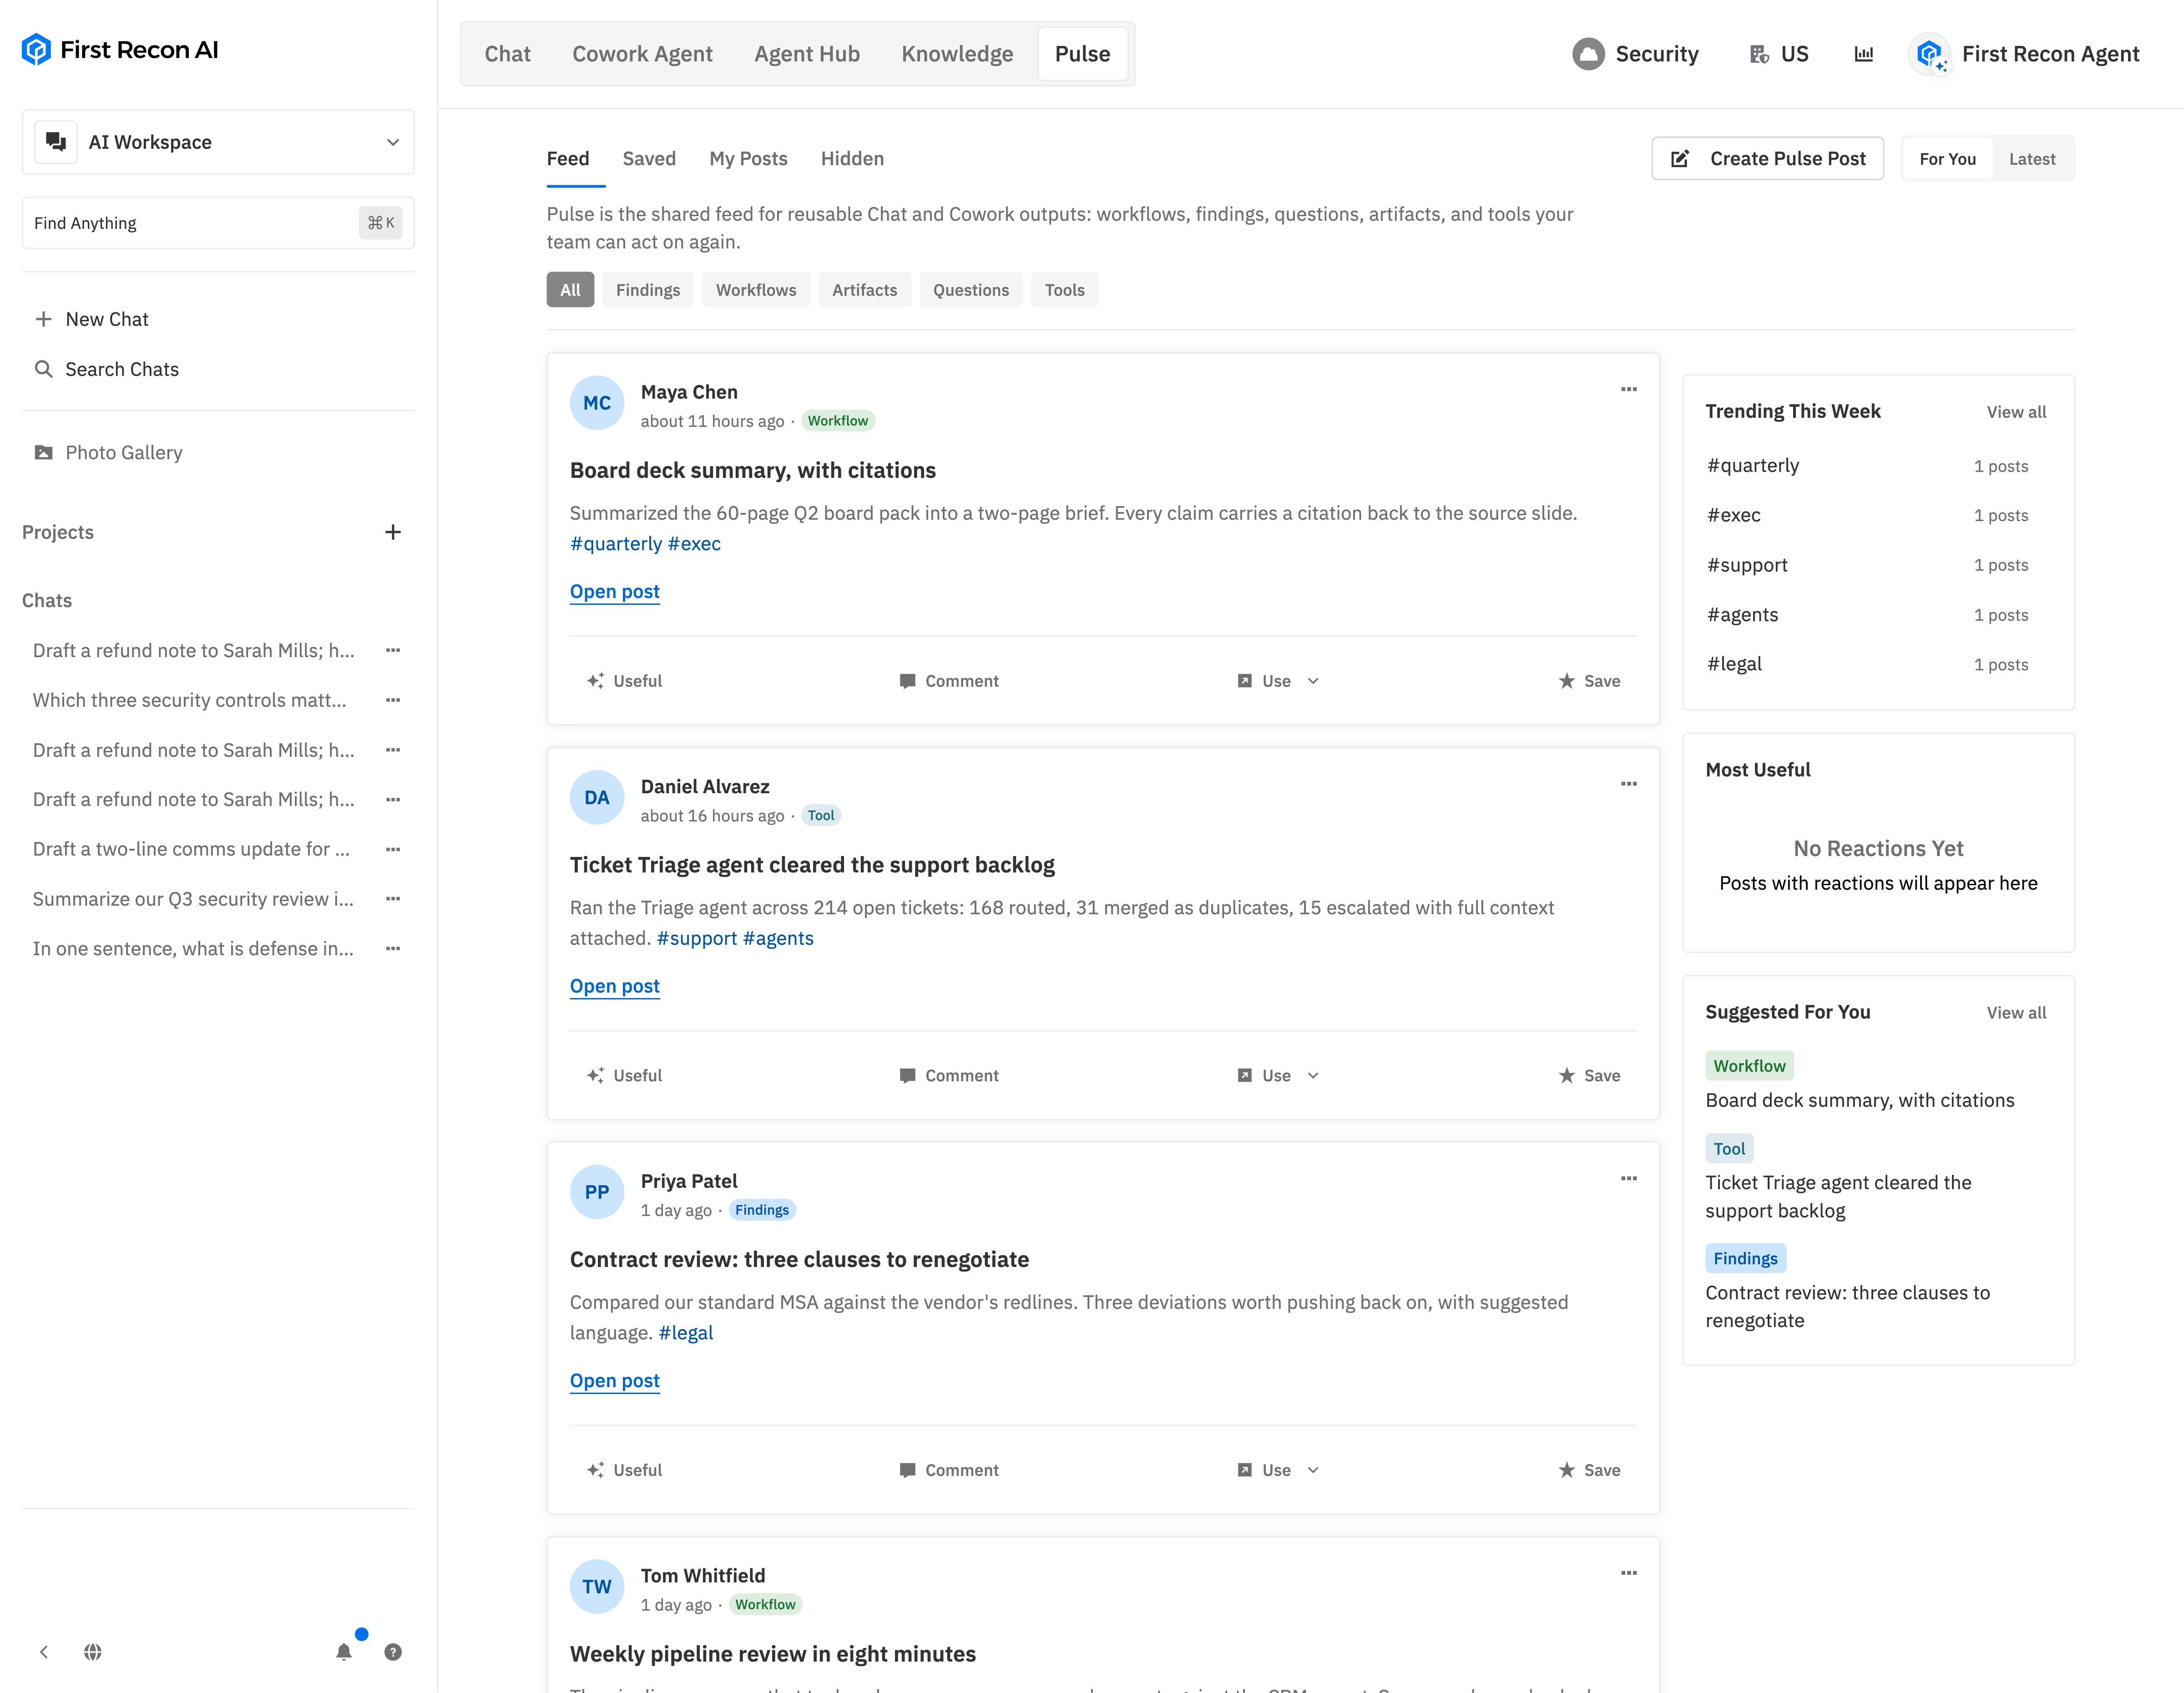
Task: Collapse the sidebar with the back arrow
Action: click(44, 1652)
